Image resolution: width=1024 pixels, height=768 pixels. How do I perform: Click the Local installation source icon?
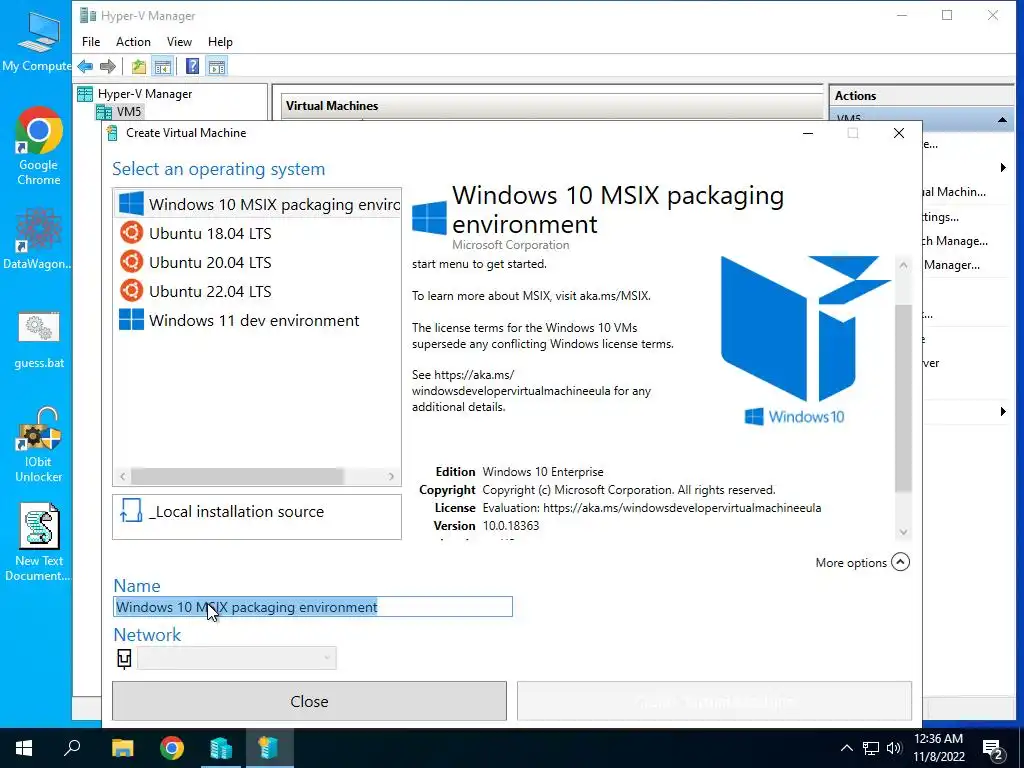pos(131,511)
